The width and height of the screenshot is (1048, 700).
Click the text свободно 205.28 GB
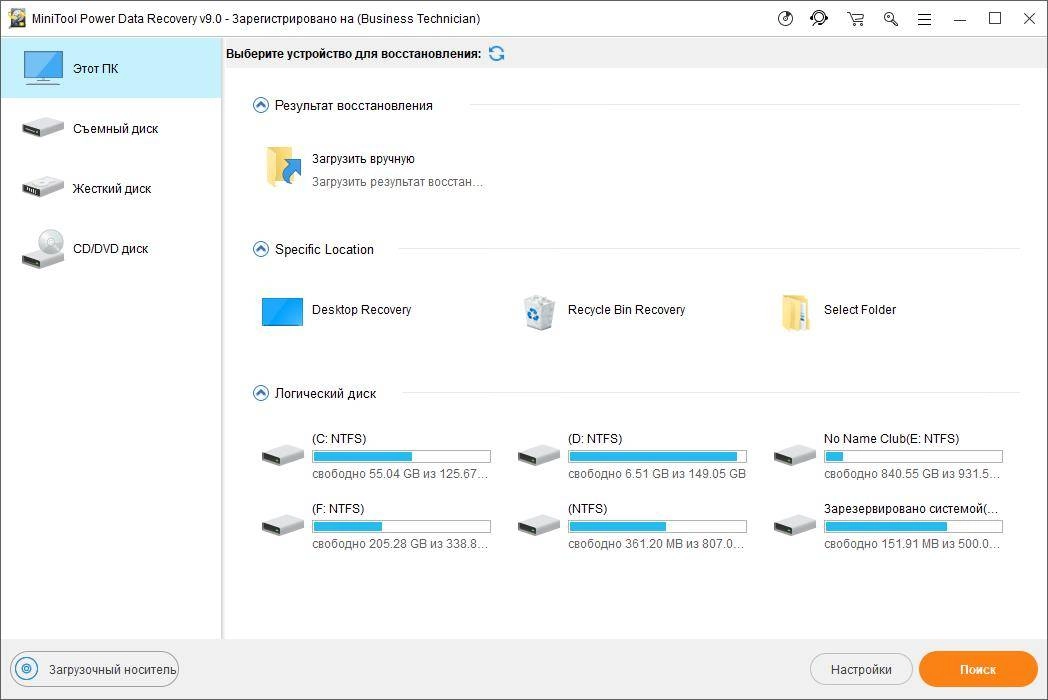tap(369, 544)
